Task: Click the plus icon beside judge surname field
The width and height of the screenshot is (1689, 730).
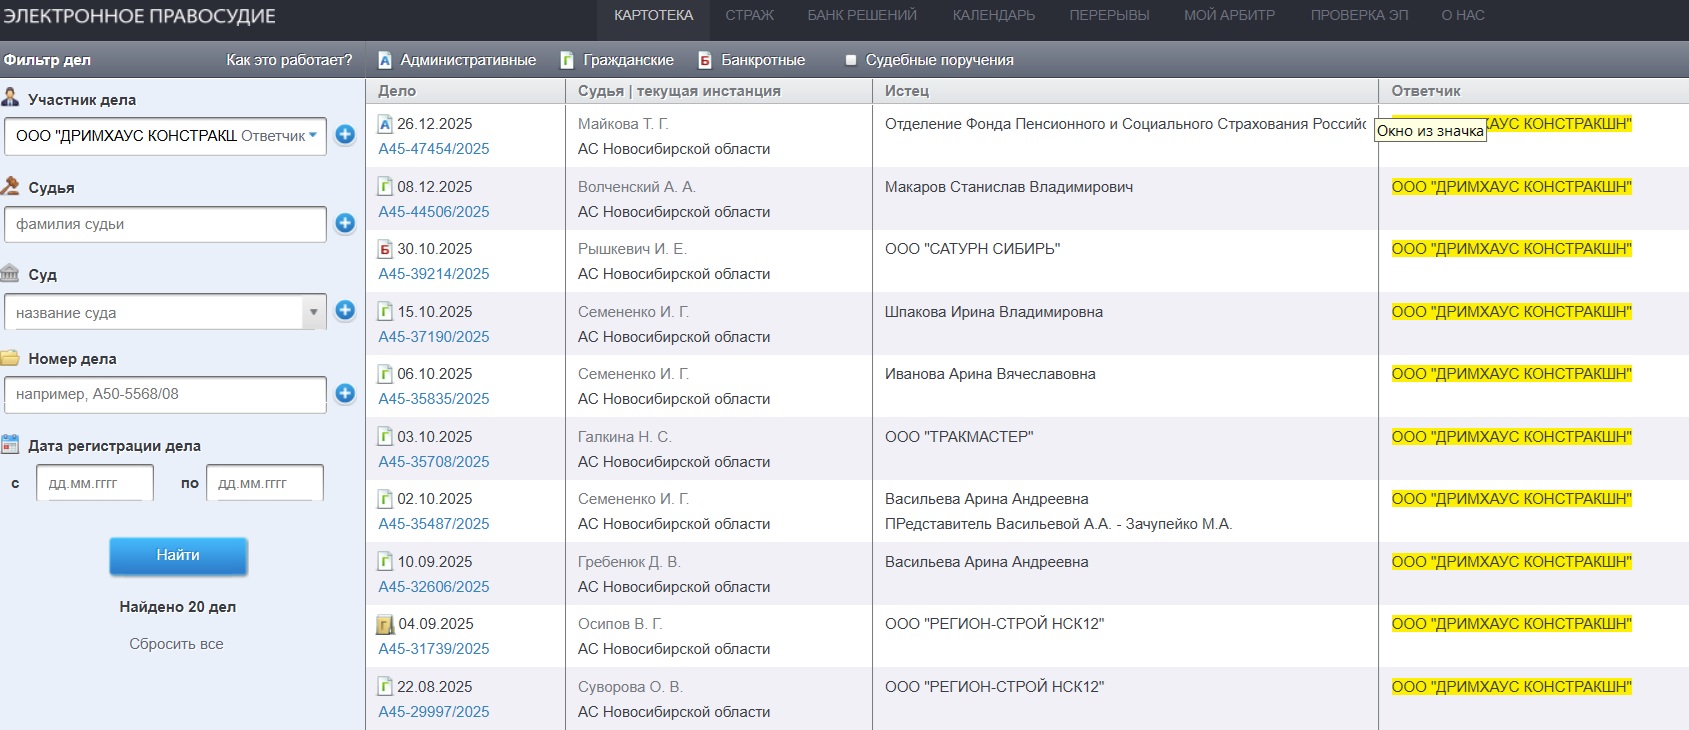Action: [x=345, y=223]
